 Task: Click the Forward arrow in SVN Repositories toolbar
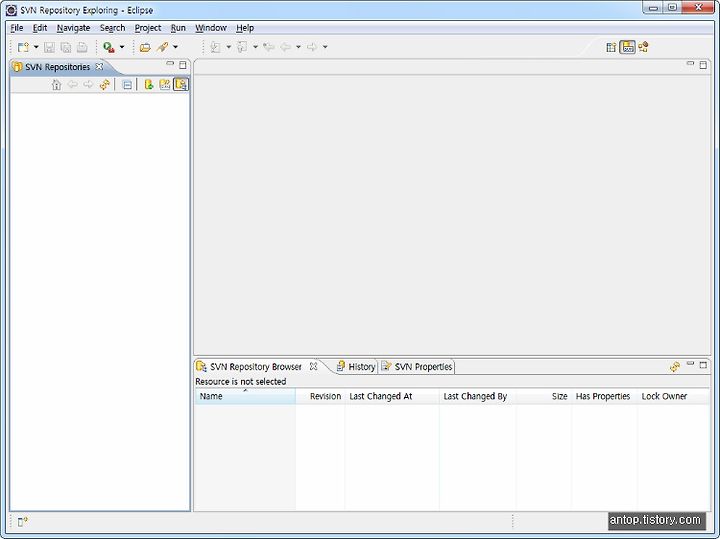click(x=88, y=84)
